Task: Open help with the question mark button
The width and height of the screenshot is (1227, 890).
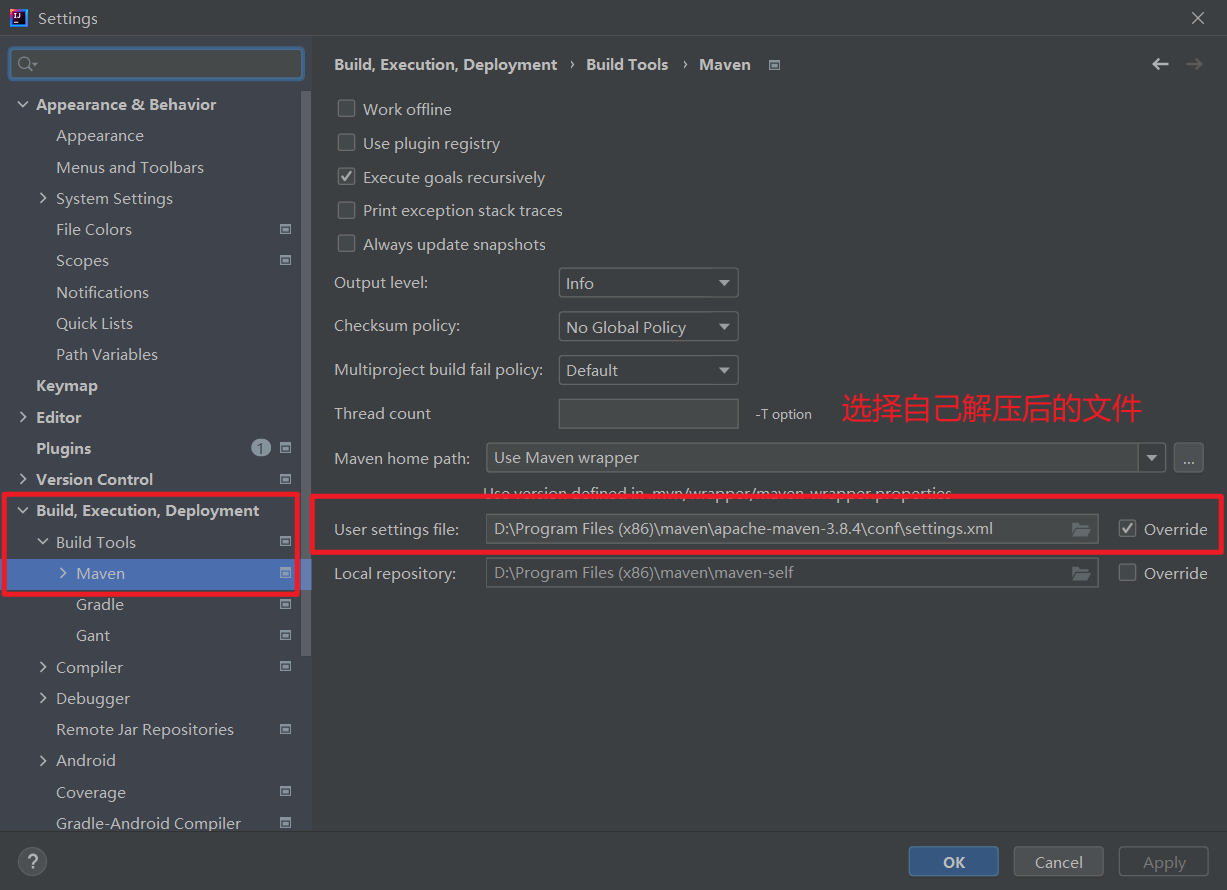Action: pos(32,861)
